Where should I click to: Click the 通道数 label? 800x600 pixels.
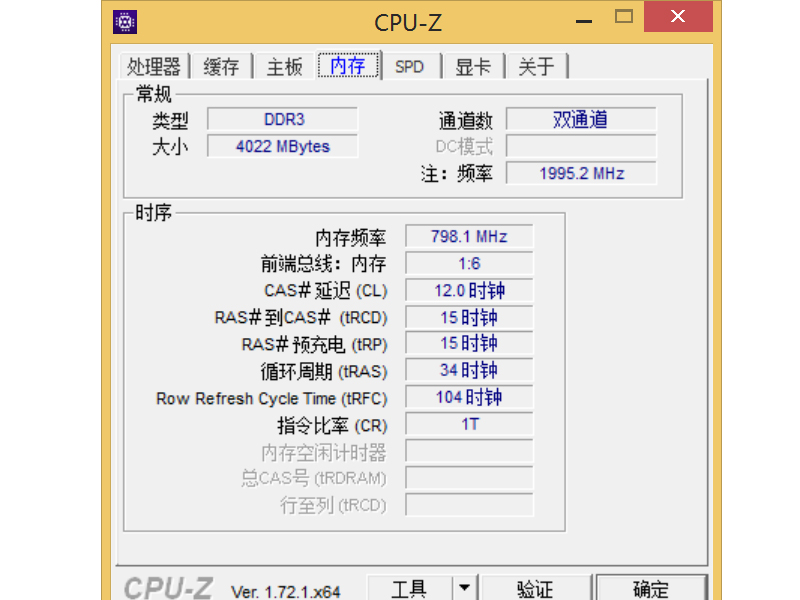465,120
